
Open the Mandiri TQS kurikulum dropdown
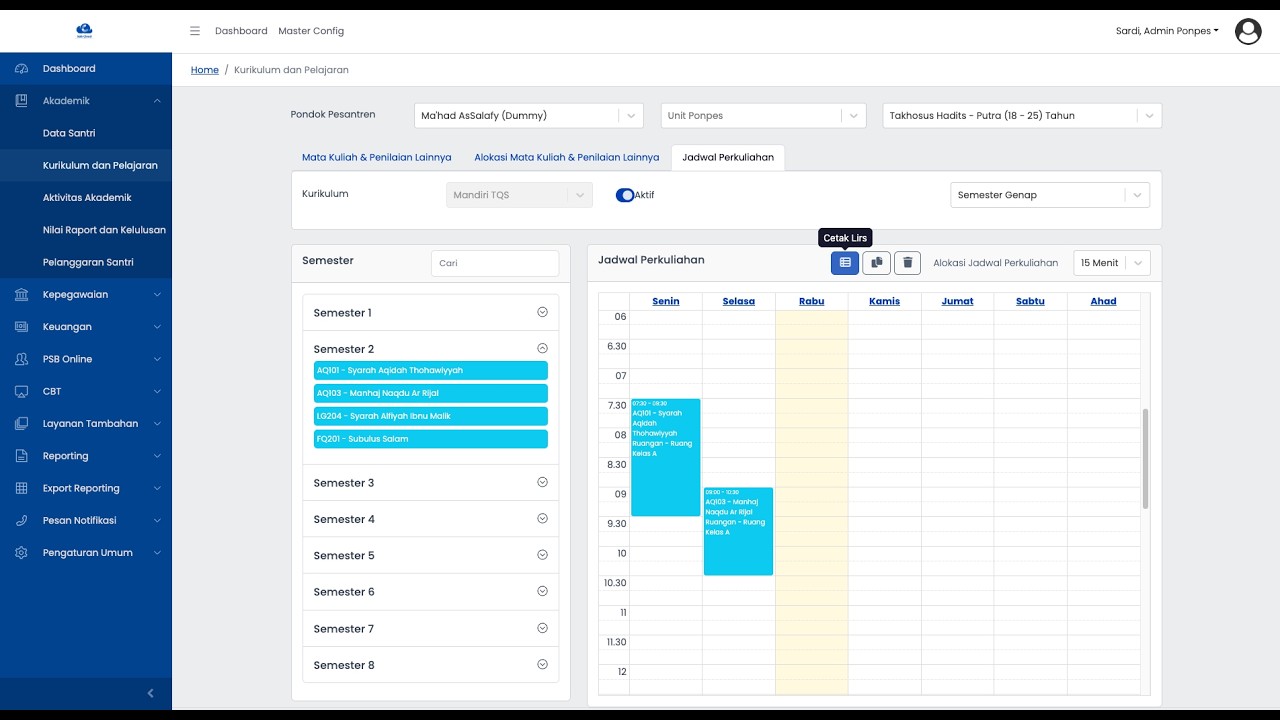(x=519, y=195)
